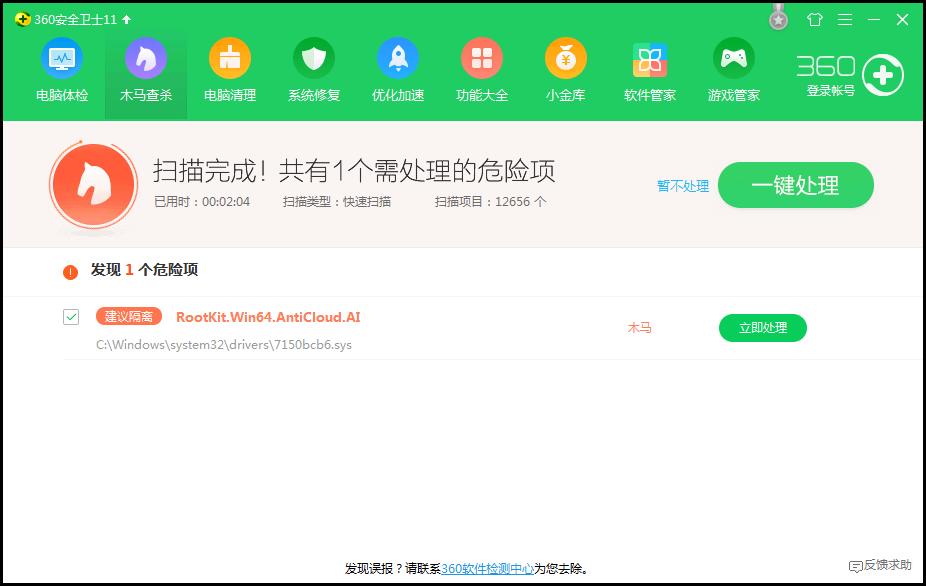Open the 电脑清理 computer cleanup tool

(x=229, y=68)
